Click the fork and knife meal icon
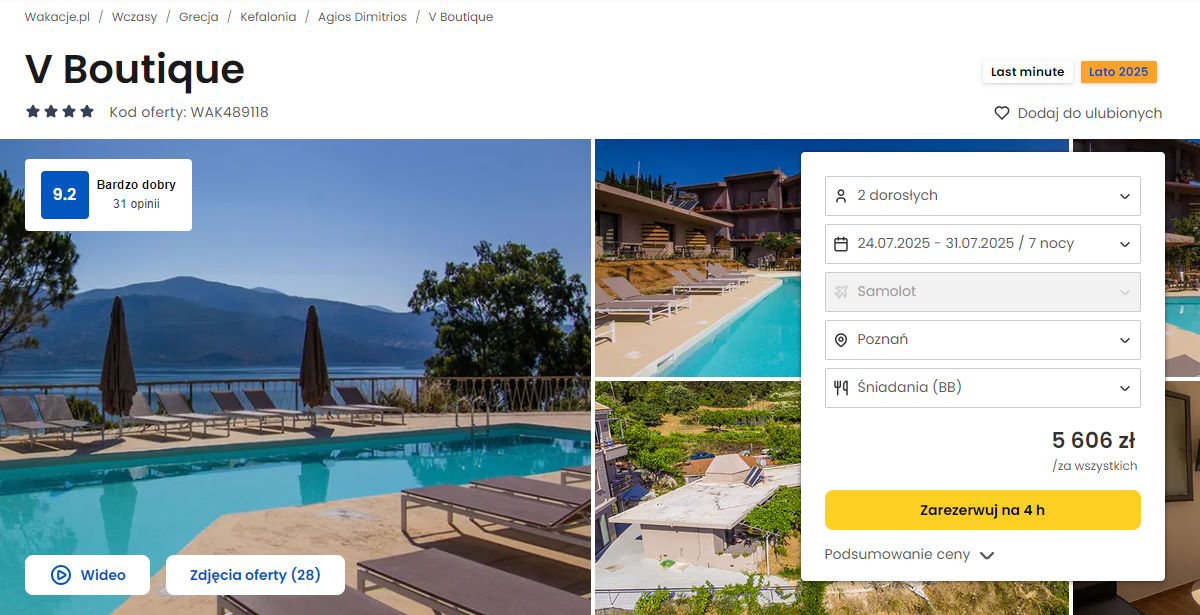 (841, 388)
